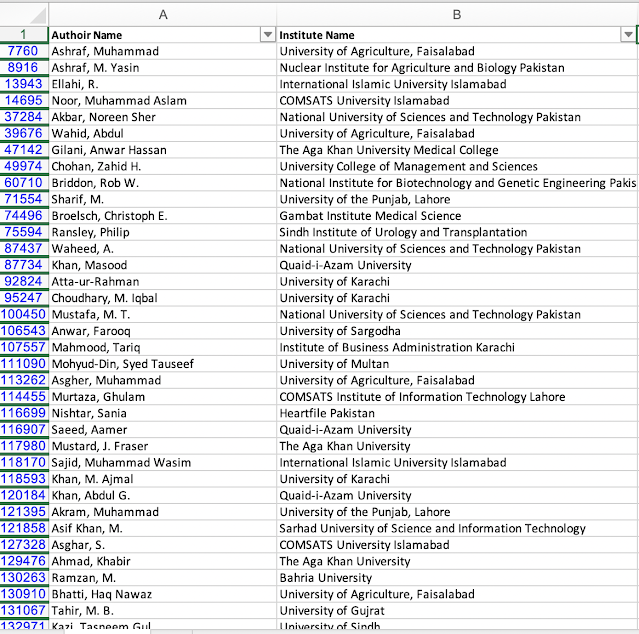Select cell 'Akbar, Noreen Sher'
639x634 pixels.
tap(162, 117)
